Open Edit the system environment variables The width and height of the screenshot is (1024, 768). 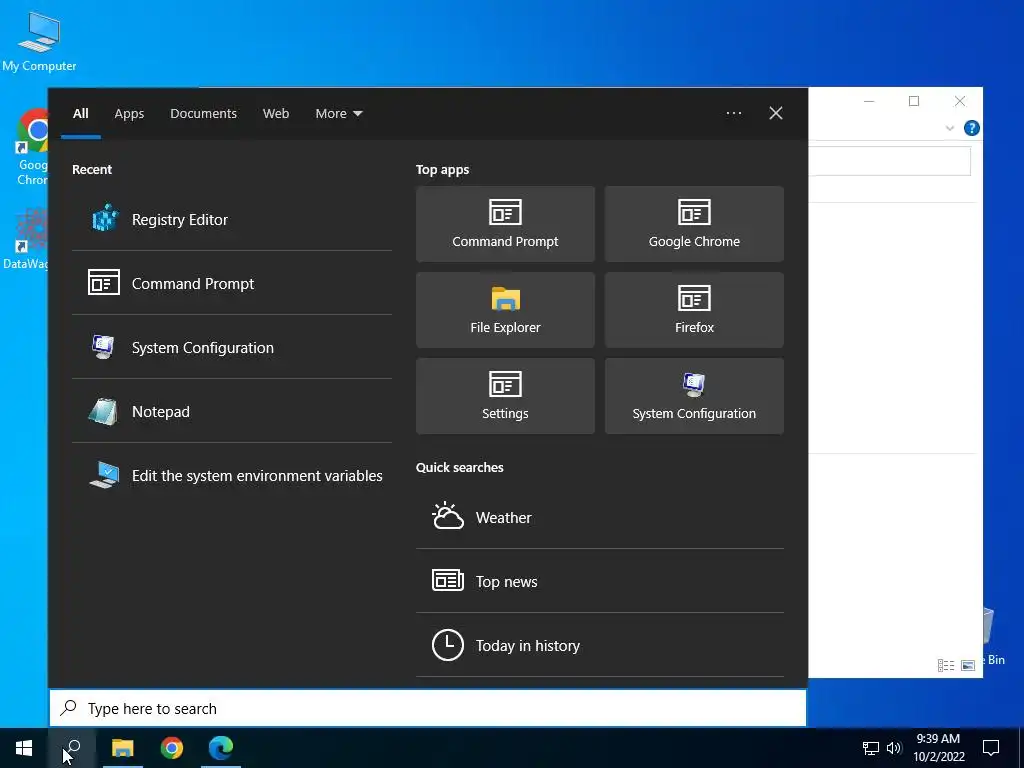(x=232, y=475)
